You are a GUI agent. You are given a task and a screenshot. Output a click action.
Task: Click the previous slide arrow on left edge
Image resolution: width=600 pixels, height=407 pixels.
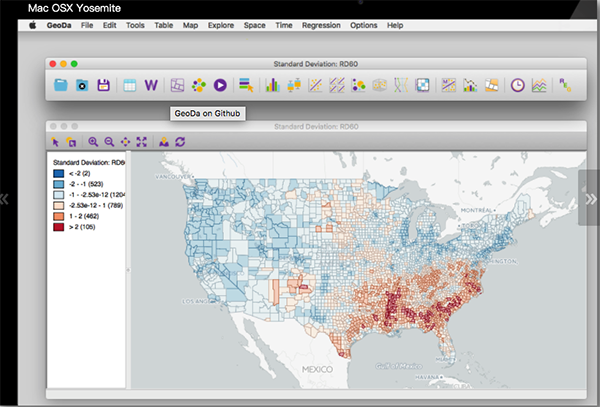(x=5, y=198)
